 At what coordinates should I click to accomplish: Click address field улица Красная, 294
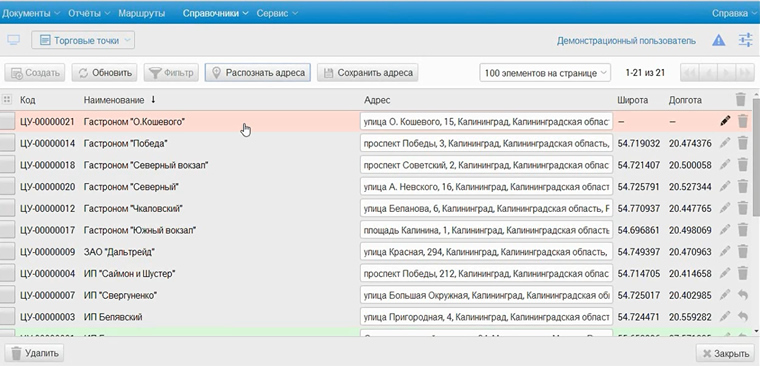click(x=487, y=252)
